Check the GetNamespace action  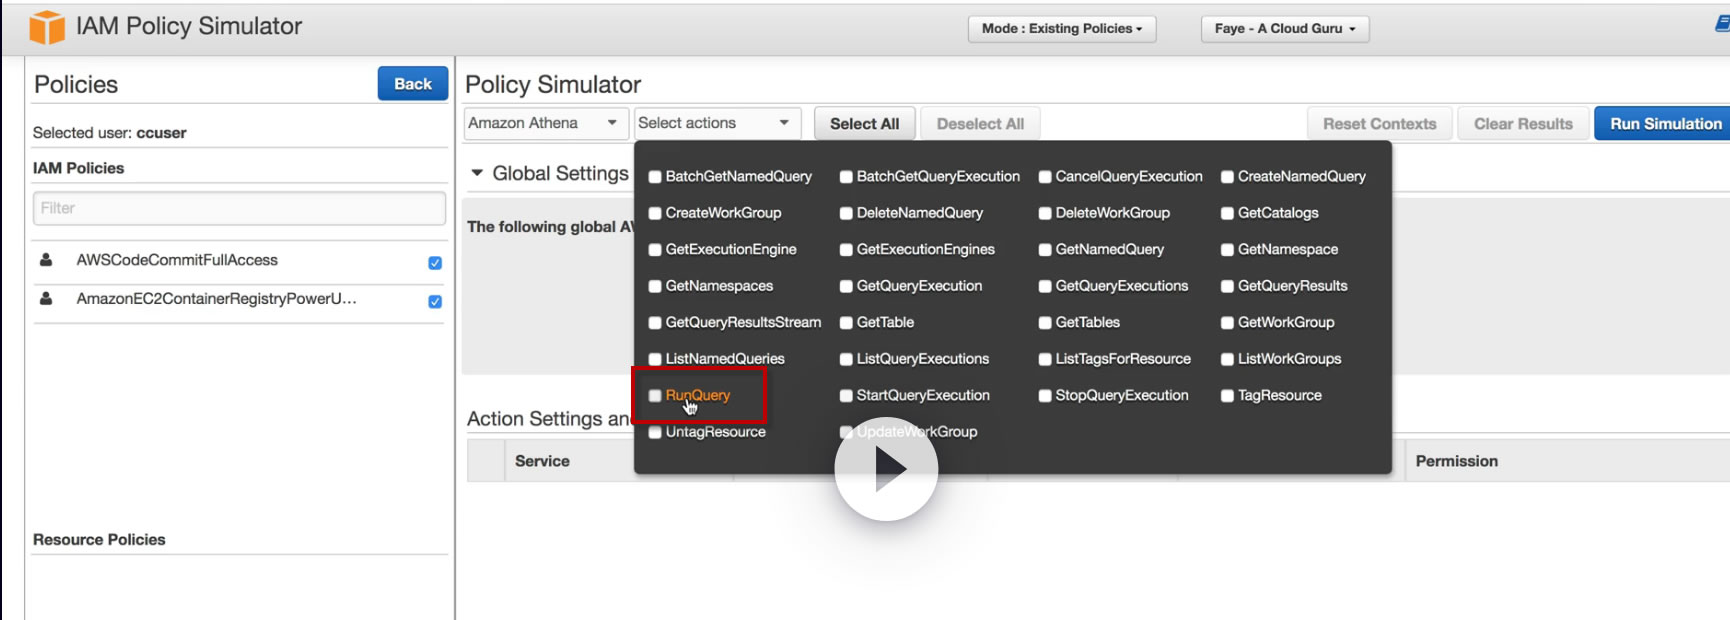point(1227,250)
